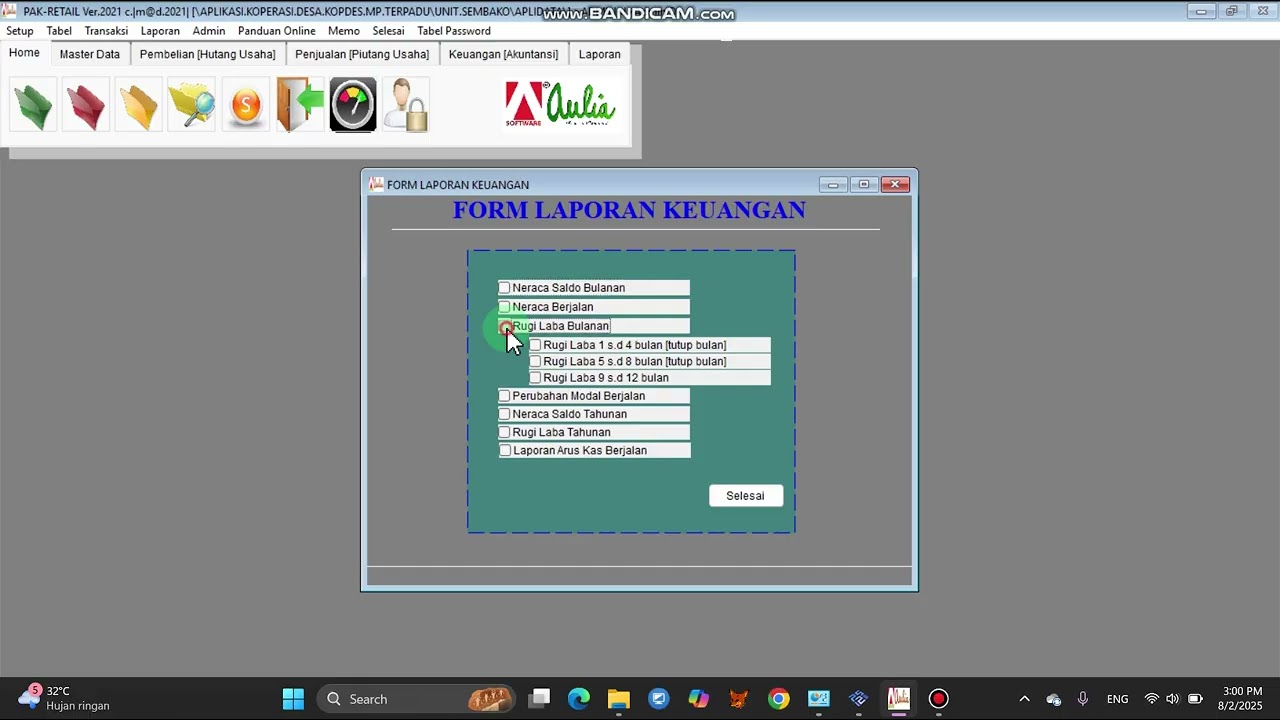This screenshot has height=720, width=1280.
Task: Open the Transaksi menu
Action: click(x=106, y=31)
